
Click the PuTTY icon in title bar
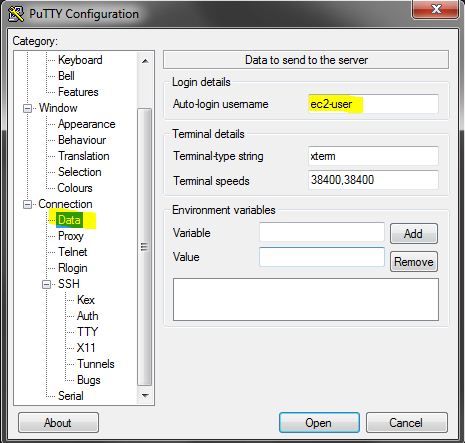pyautogui.click(x=16, y=14)
